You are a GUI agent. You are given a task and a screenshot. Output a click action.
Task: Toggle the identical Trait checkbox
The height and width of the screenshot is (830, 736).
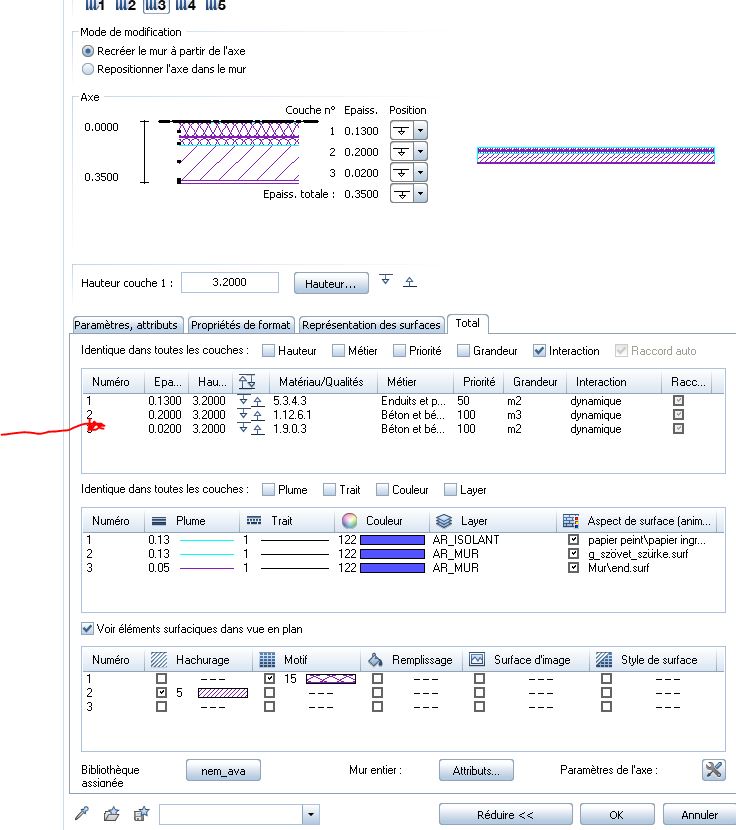(x=329, y=490)
